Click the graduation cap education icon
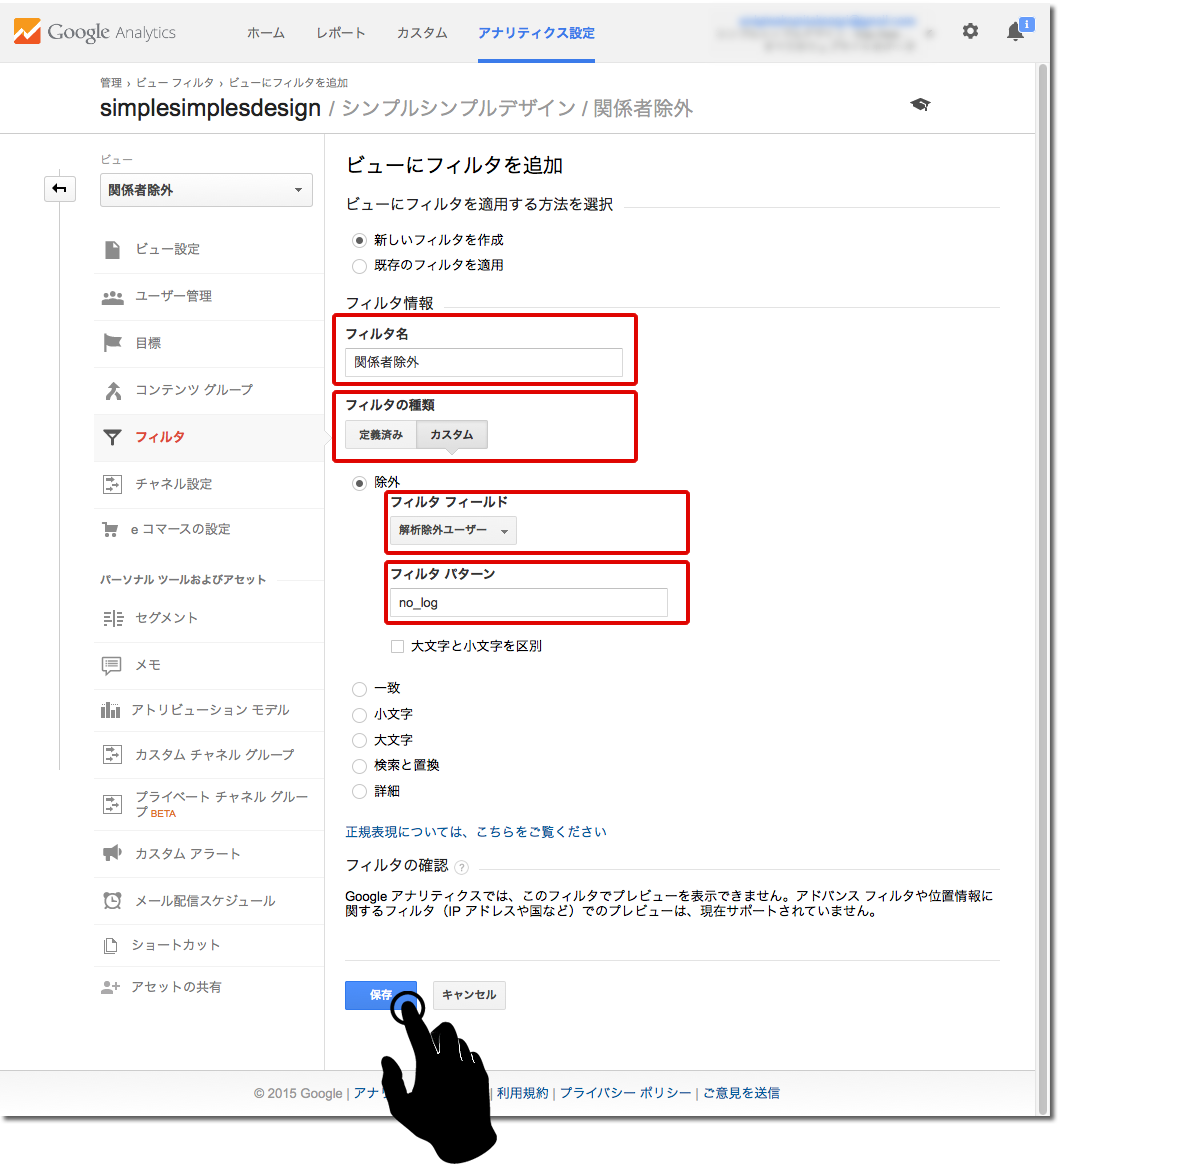This screenshot has width=1191, height=1164. [920, 105]
